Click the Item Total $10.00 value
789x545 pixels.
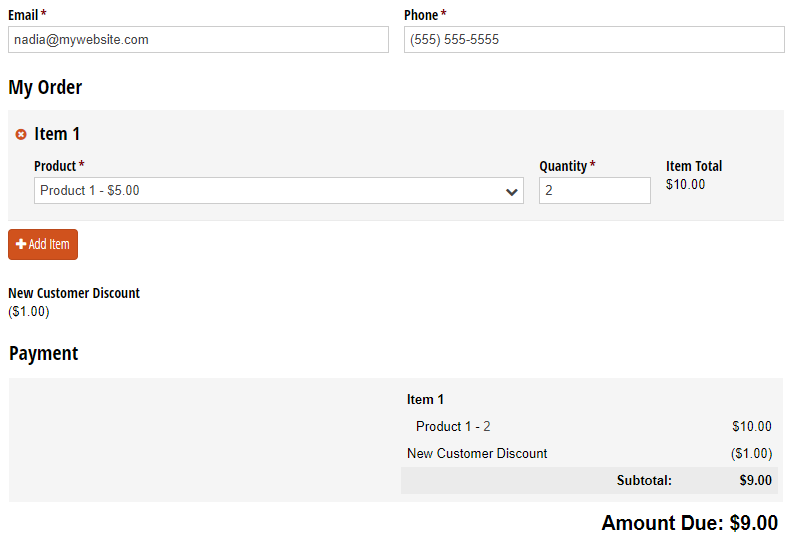click(x=685, y=185)
